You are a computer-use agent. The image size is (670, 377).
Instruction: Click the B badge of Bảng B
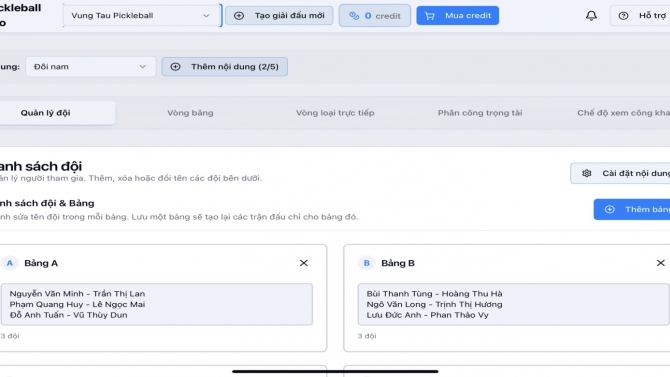pos(366,263)
